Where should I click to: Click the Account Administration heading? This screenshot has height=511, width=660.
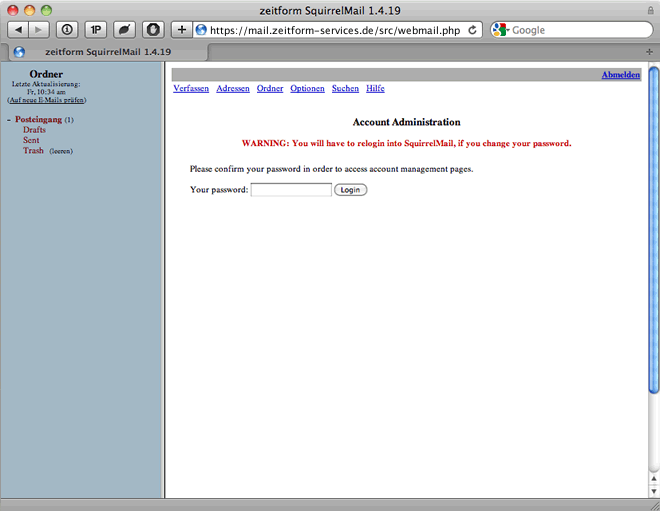(407, 122)
